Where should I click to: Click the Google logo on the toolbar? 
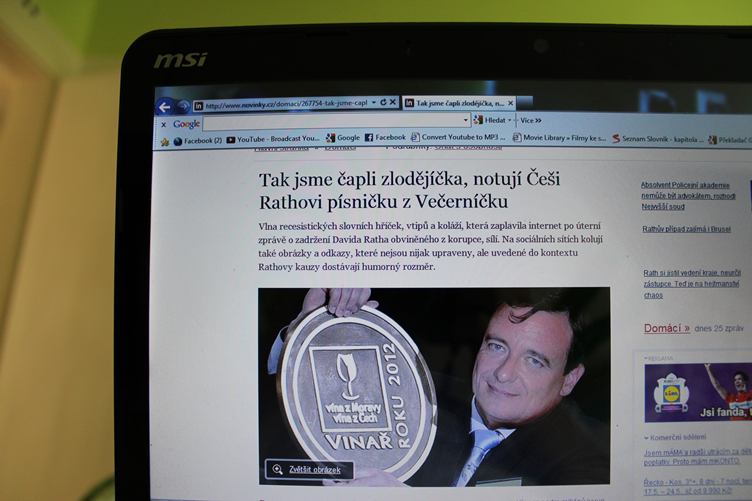click(x=186, y=124)
